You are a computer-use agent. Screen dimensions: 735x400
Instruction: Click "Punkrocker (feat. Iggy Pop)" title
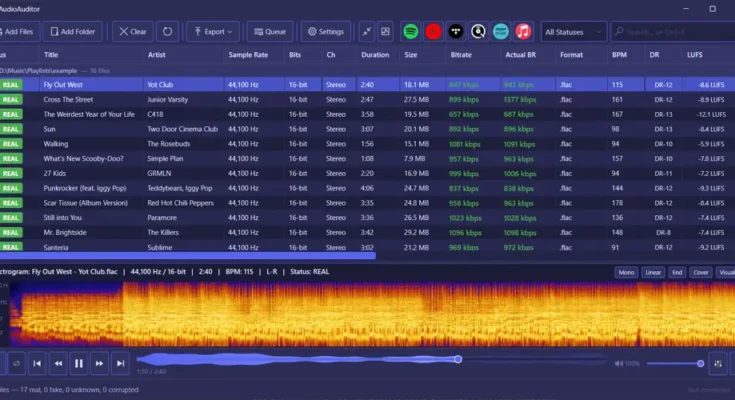[x=85, y=188]
